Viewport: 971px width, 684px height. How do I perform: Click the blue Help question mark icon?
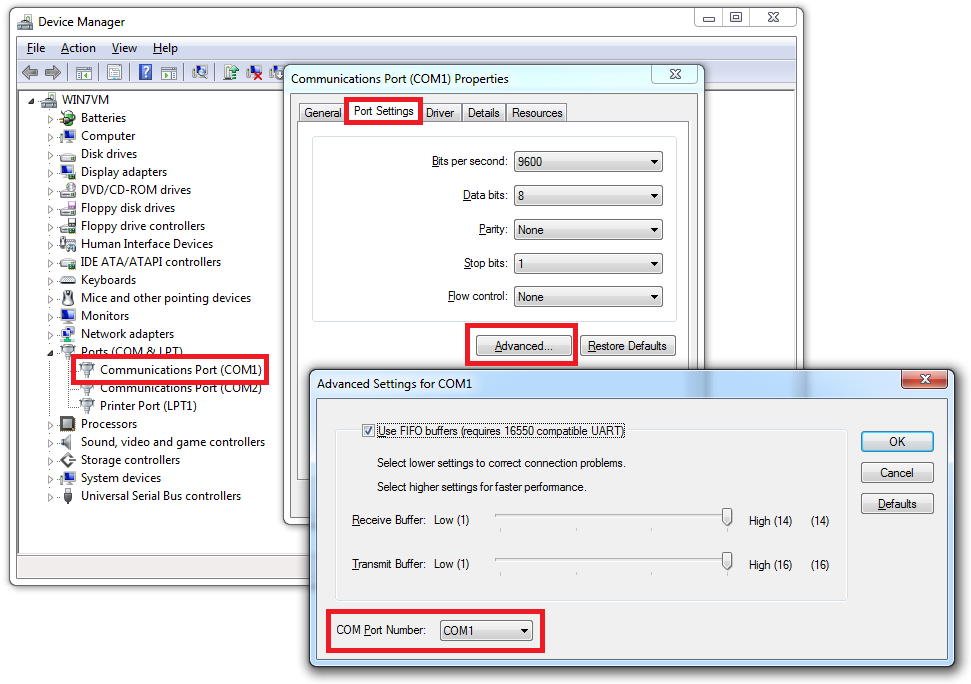[x=145, y=72]
